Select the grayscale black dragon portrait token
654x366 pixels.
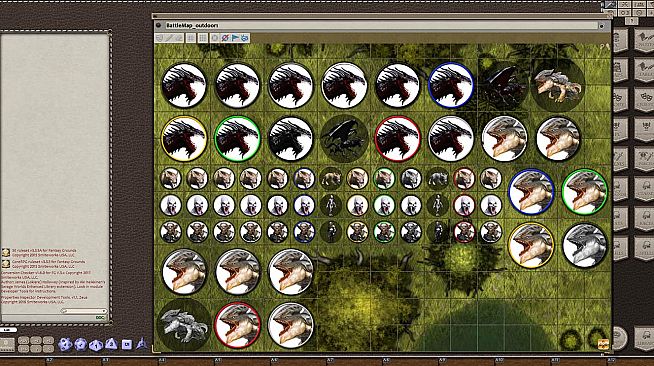pos(291,138)
